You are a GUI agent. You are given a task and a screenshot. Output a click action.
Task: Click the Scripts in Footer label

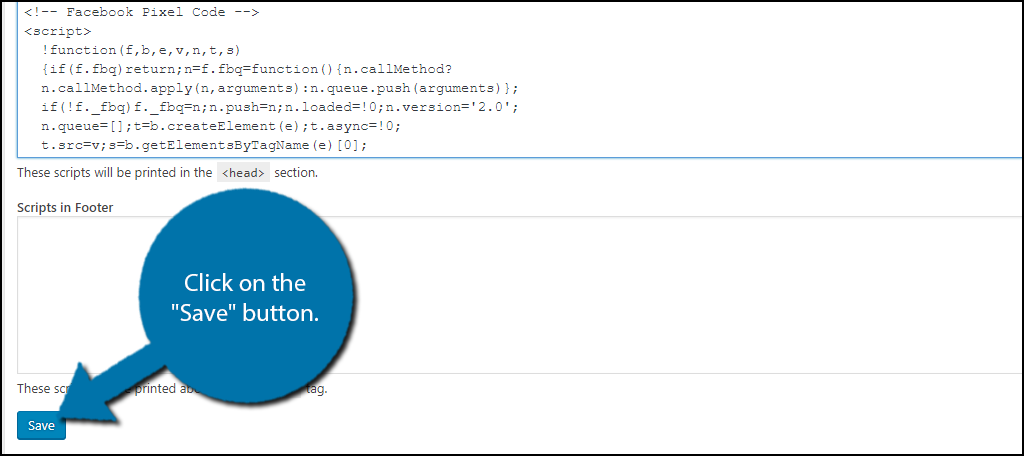(x=65, y=207)
